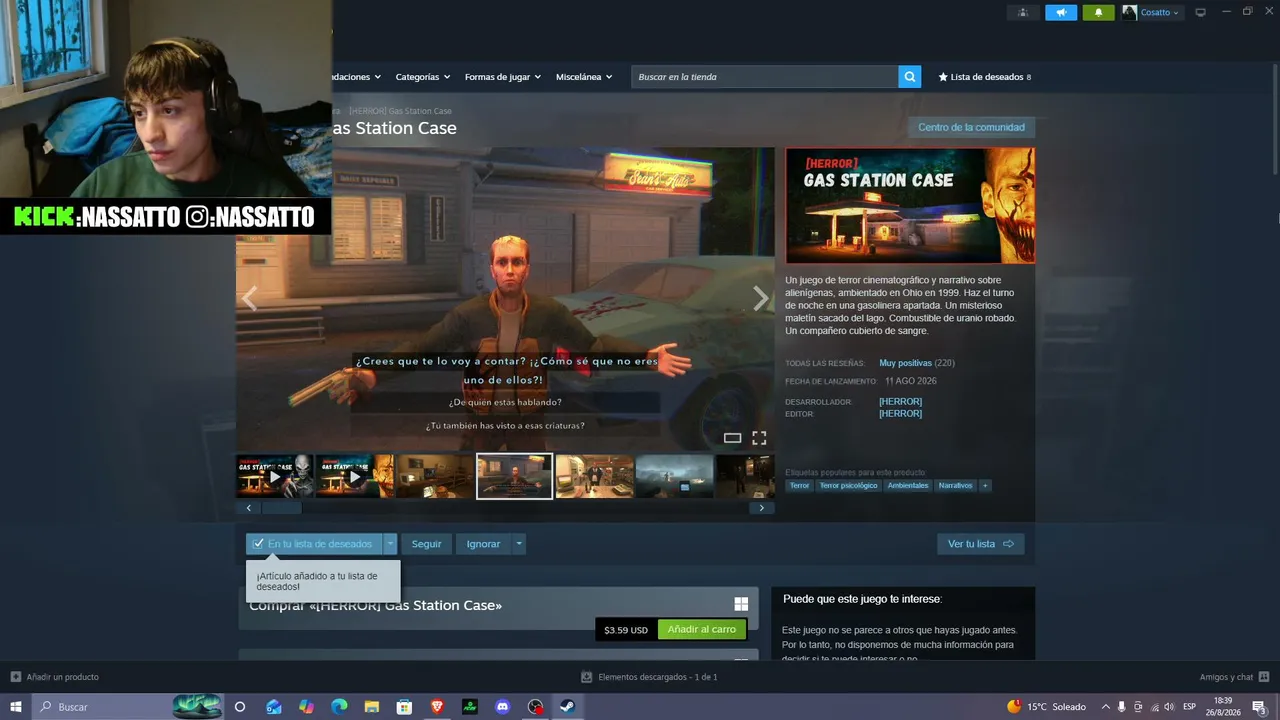Click the Gas Station Case header image
The width and height of the screenshot is (1280, 720).
(910, 206)
